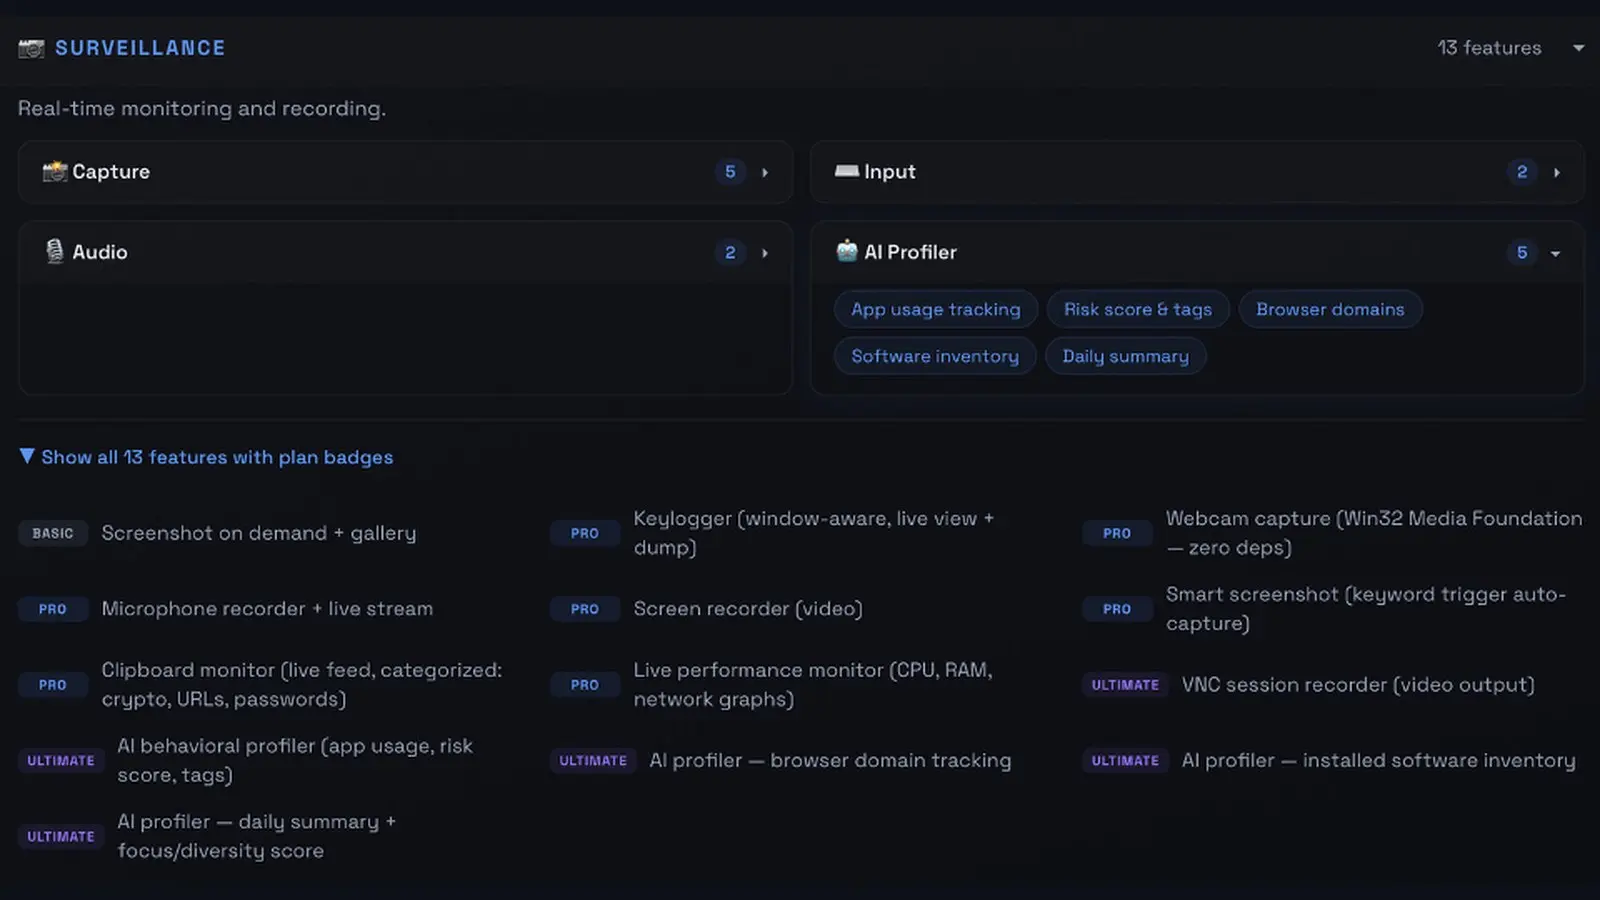The height and width of the screenshot is (900, 1600).
Task: Click the Input count badge 2
Action: pos(1522,172)
